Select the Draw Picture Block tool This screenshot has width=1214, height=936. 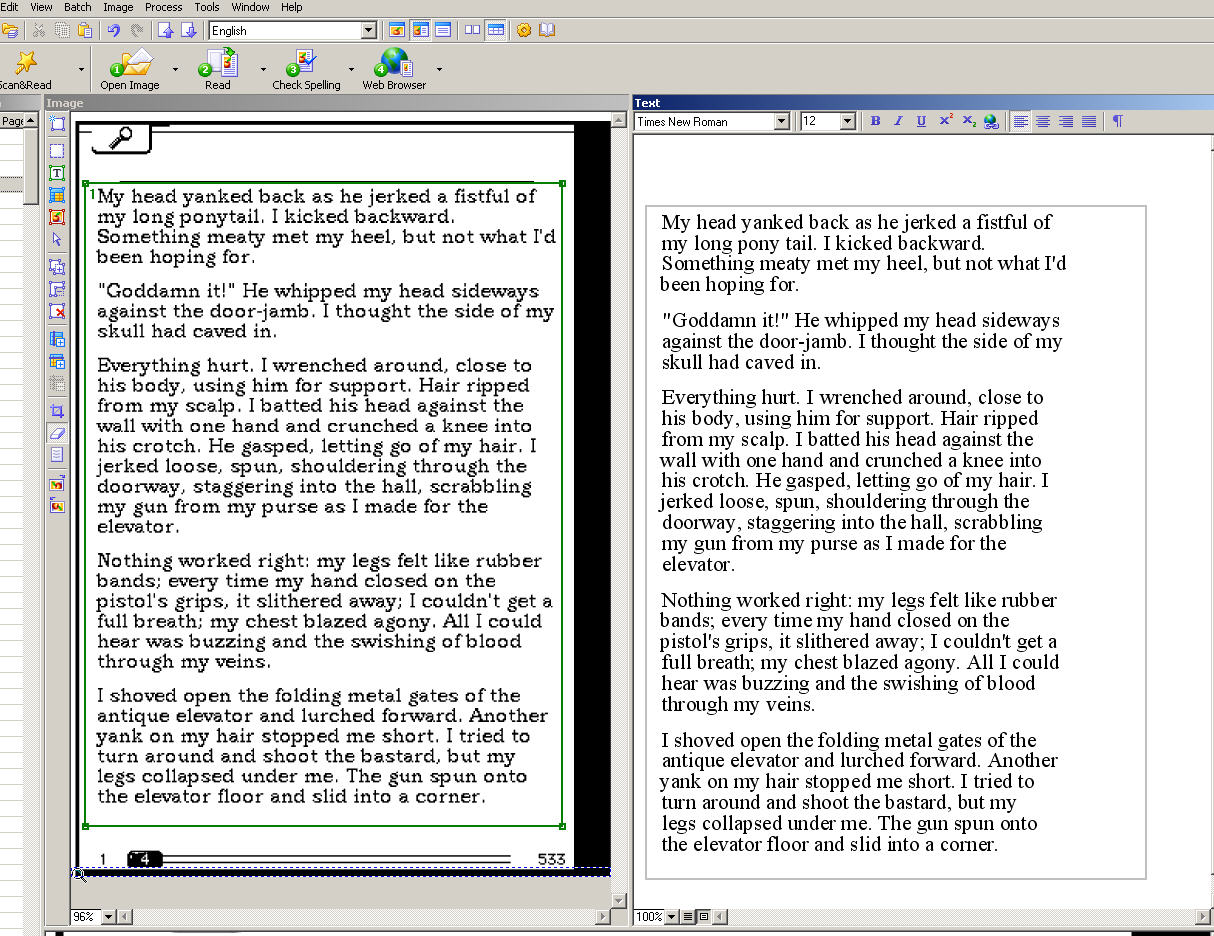click(x=57, y=217)
